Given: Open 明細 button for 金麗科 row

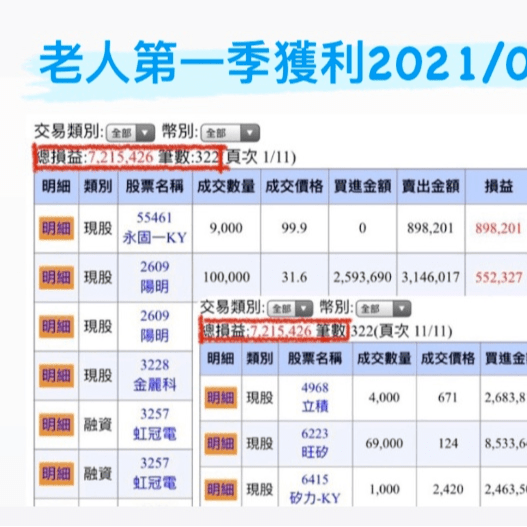Looking at the screenshot, I should [56, 375].
